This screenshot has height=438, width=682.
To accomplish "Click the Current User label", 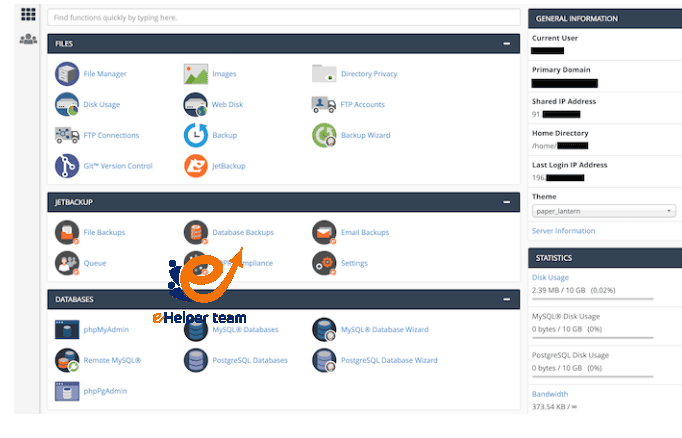I will click(x=555, y=38).
